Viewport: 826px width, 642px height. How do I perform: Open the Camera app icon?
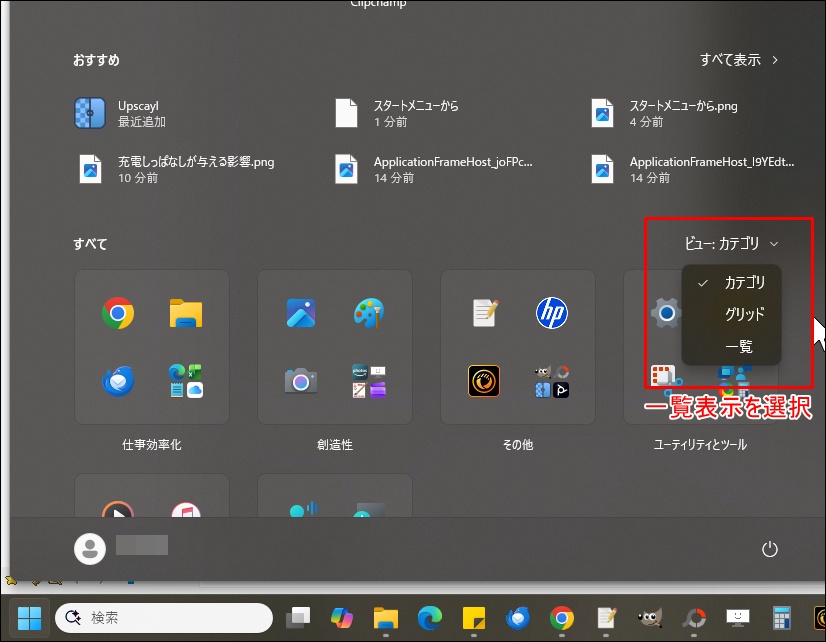click(301, 381)
